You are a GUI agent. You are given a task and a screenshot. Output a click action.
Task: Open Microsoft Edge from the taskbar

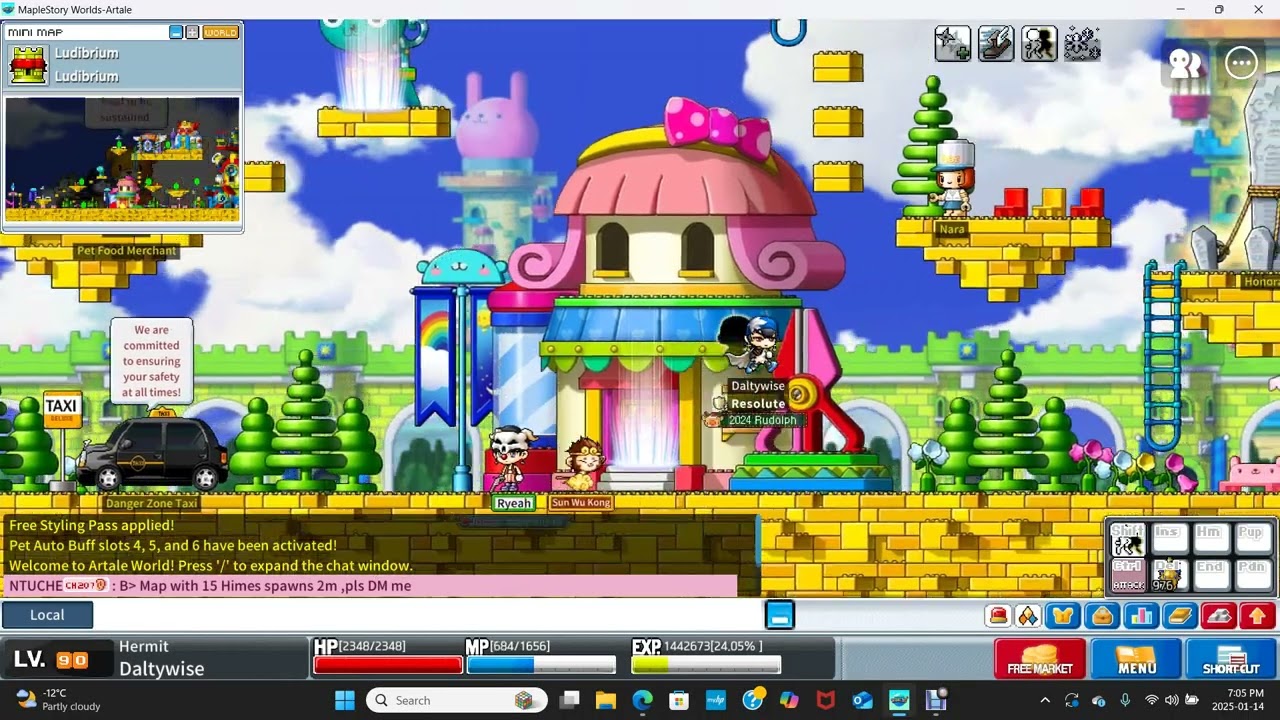point(642,700)
